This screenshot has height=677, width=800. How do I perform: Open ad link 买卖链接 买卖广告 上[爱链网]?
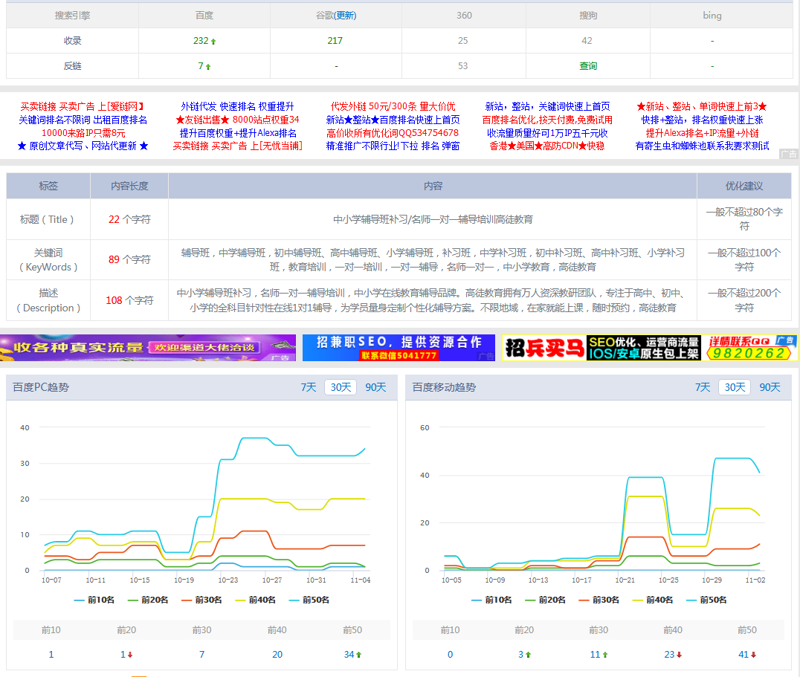(x=83, y=107)
